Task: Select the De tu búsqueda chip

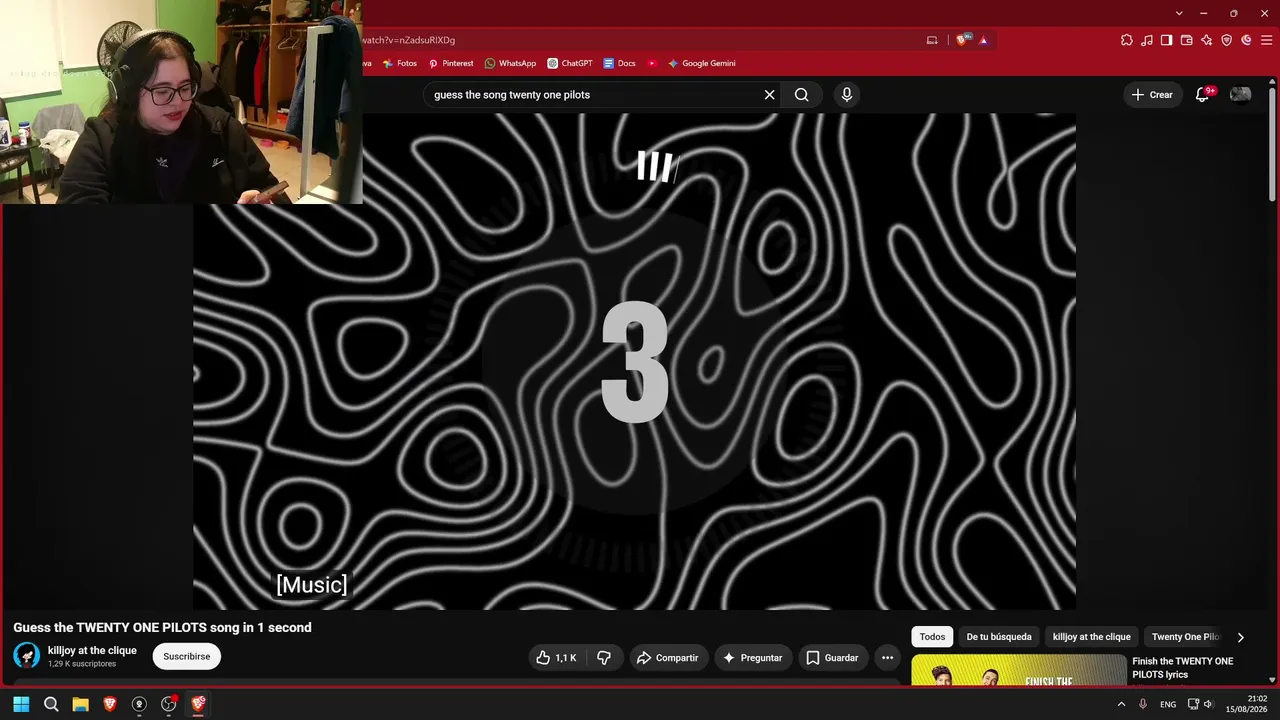Action: click(999, 637)
